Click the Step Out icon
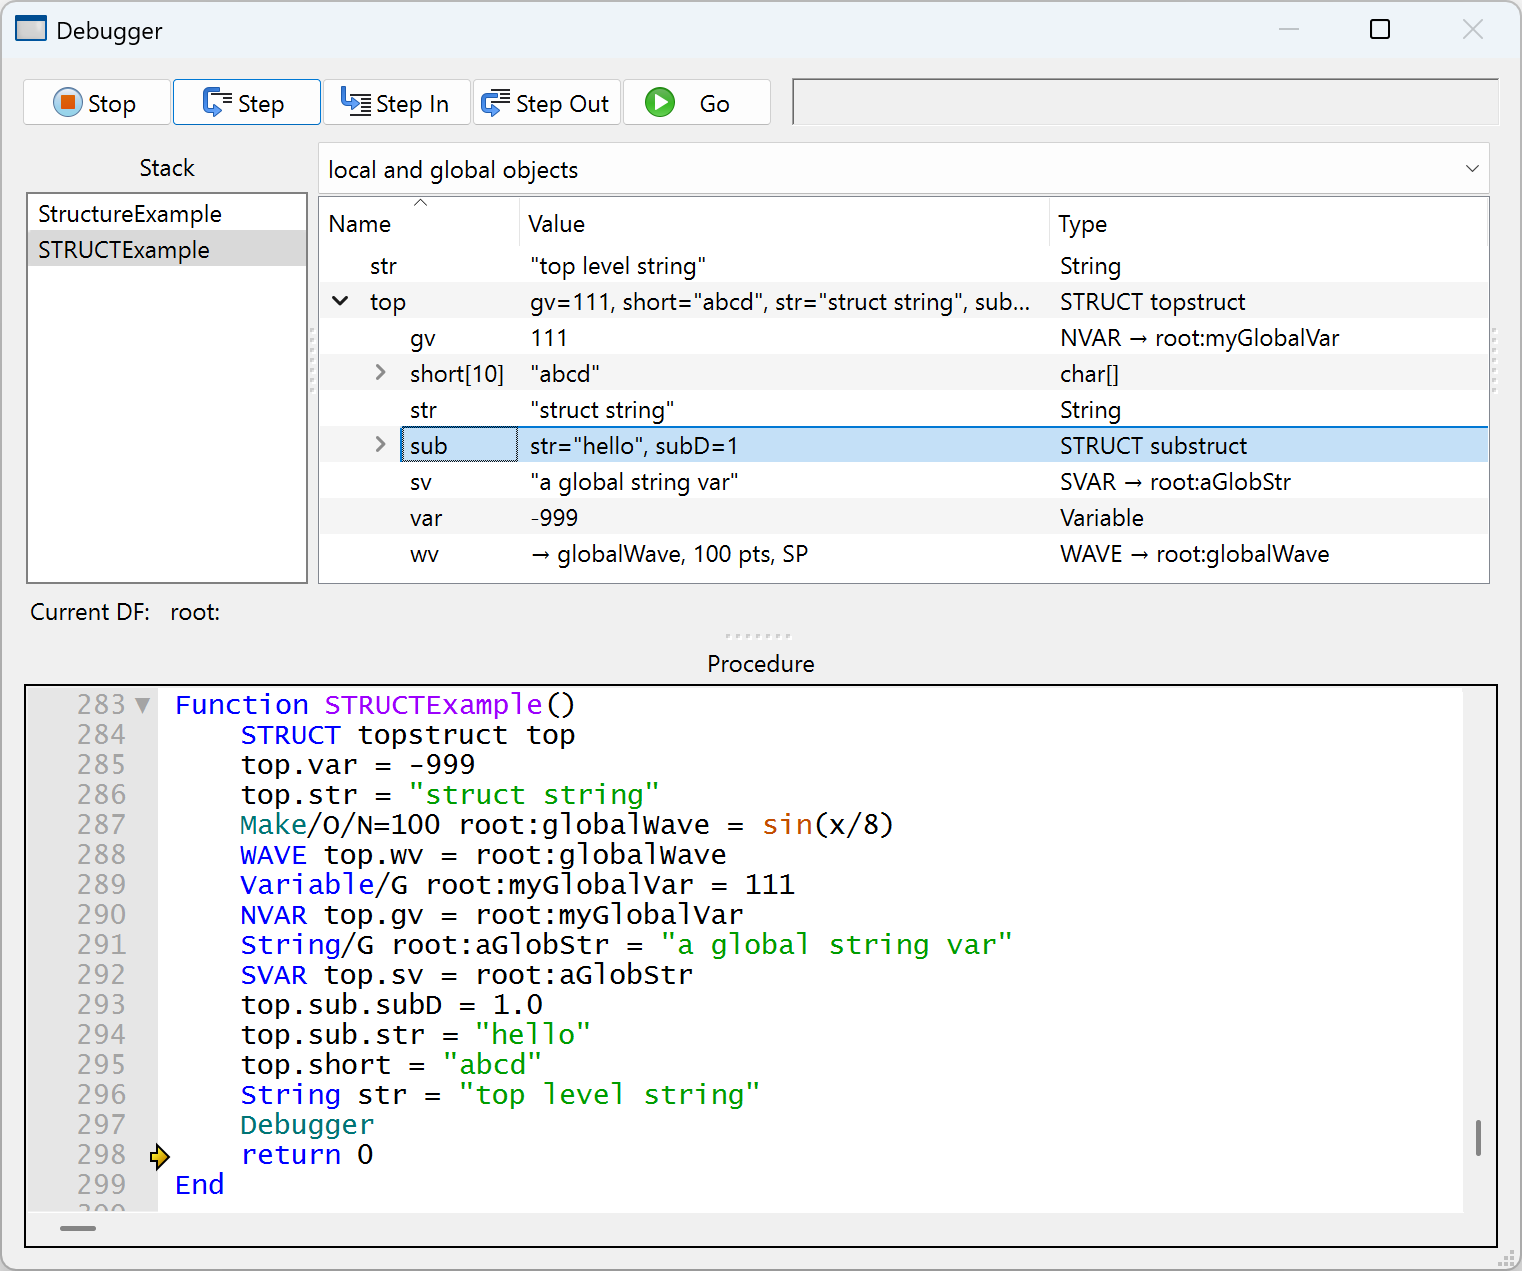The height and width of the screenshot is (1271, 1522). click(495, 103)
